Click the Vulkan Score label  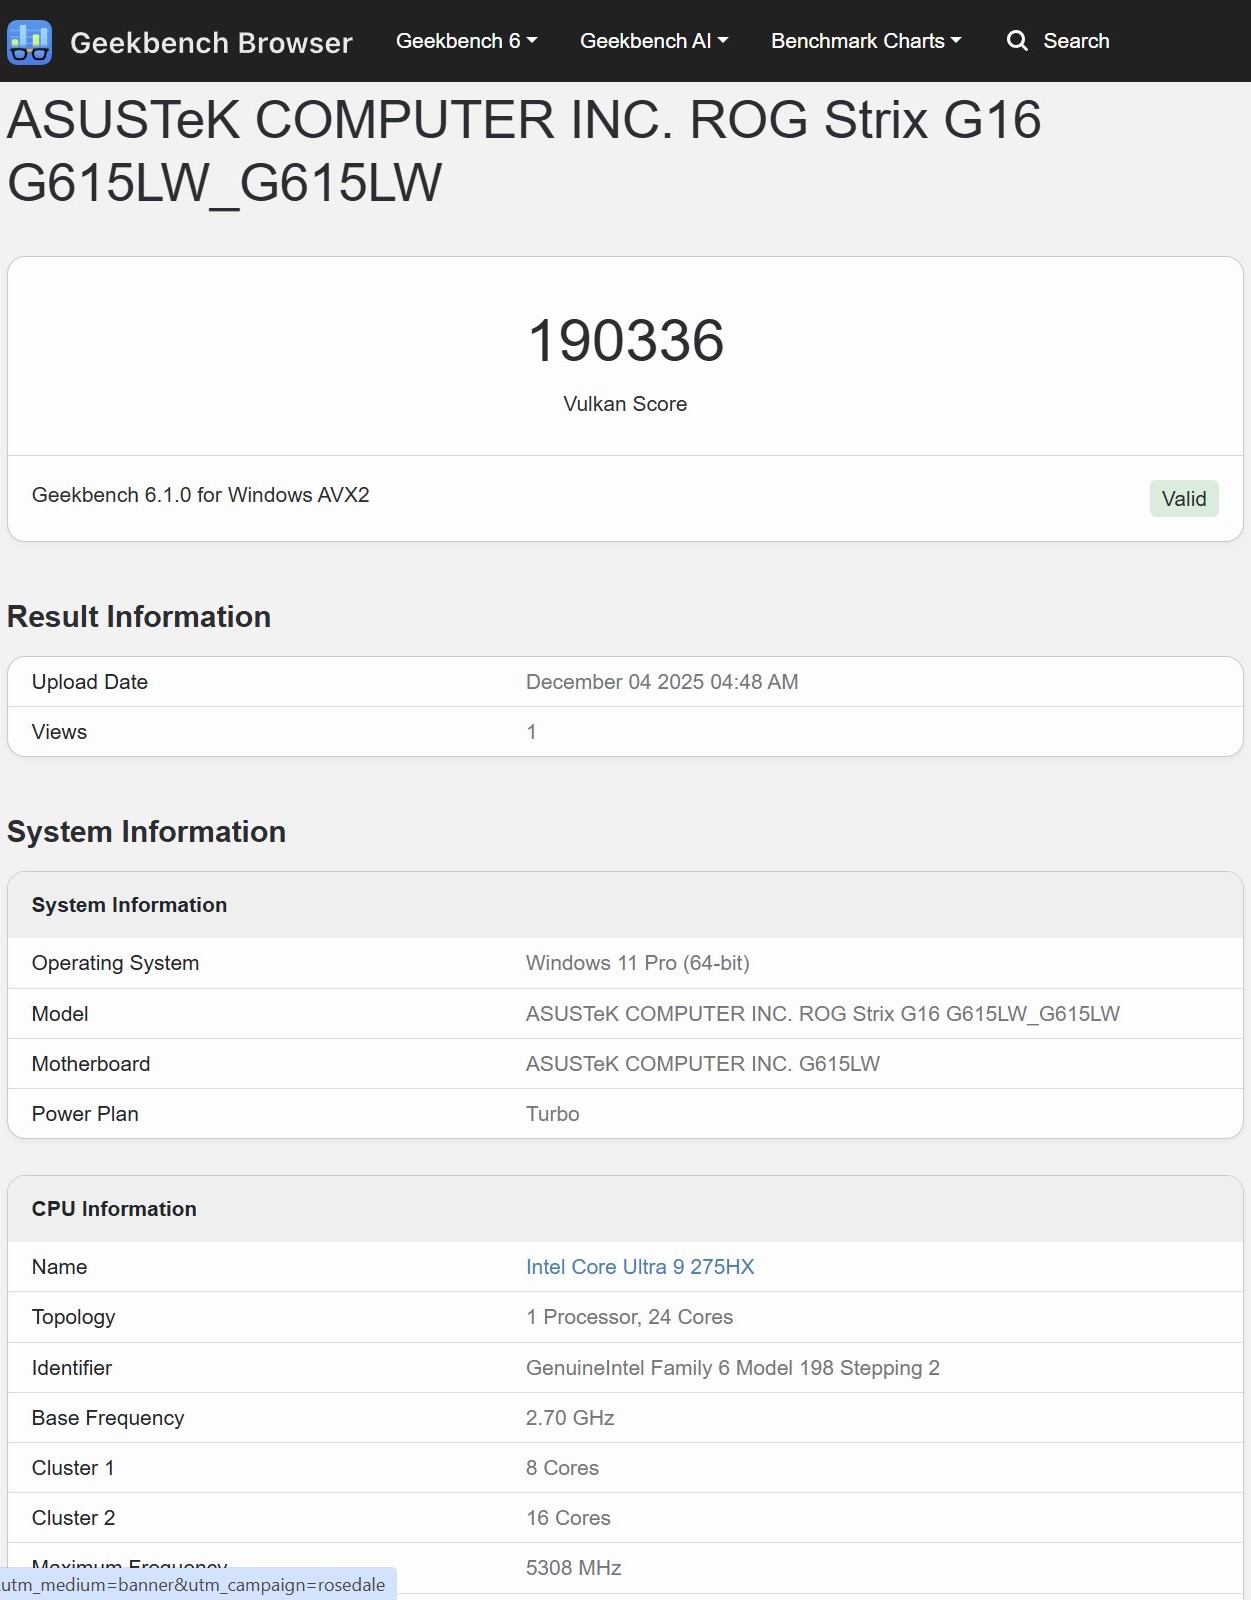pos(625,404)
